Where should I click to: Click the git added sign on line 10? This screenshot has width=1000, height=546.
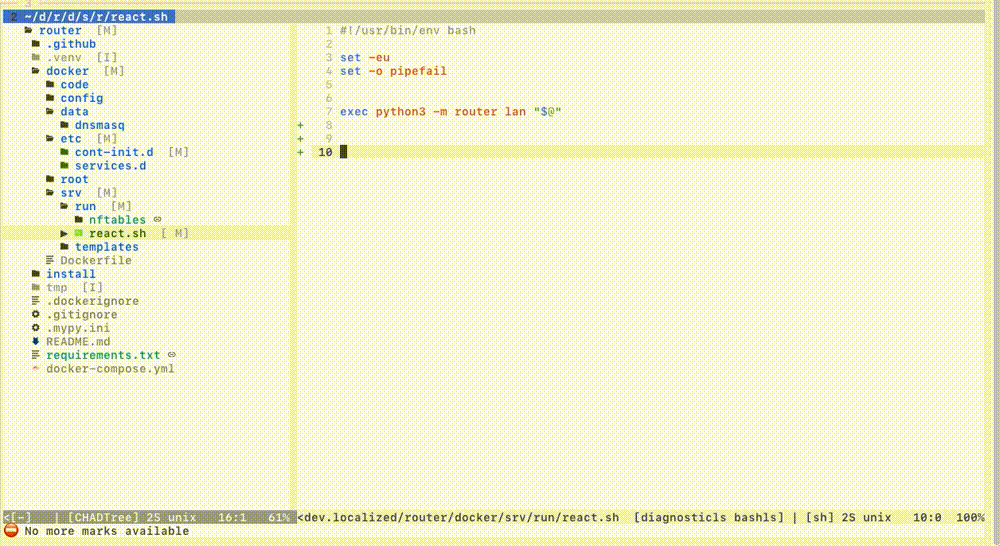[x=299, y=152]
